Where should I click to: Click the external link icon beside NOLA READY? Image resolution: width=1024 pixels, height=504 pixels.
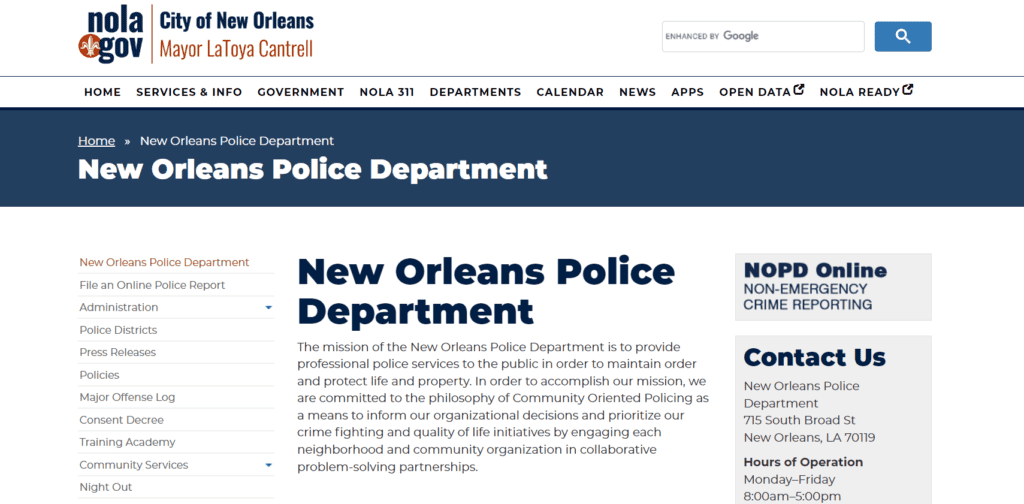pyautogui.click(x=908, y=90)
